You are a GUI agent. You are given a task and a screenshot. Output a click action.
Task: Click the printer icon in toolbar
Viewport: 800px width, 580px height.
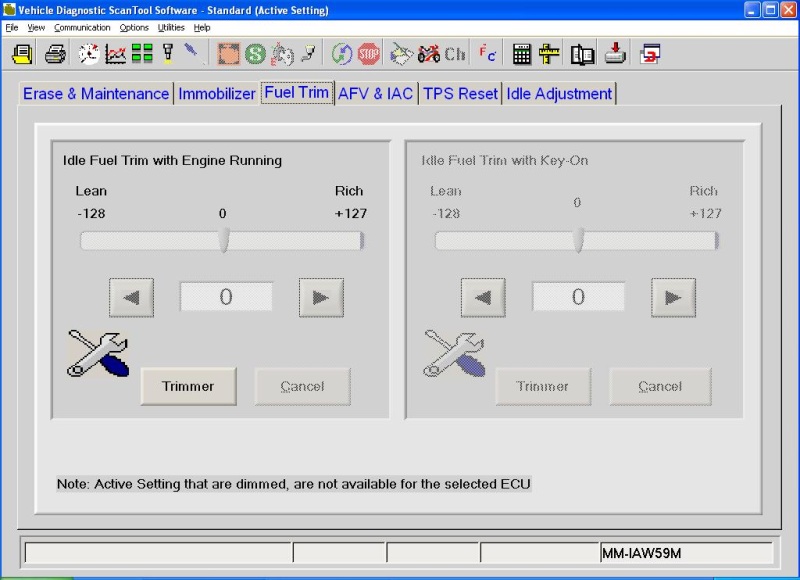(x=55, y=54)
